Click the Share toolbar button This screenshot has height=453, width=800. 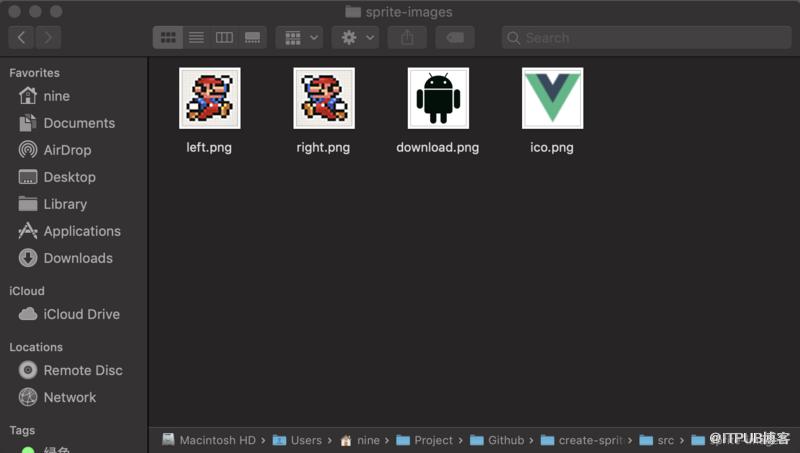(407, 38)
